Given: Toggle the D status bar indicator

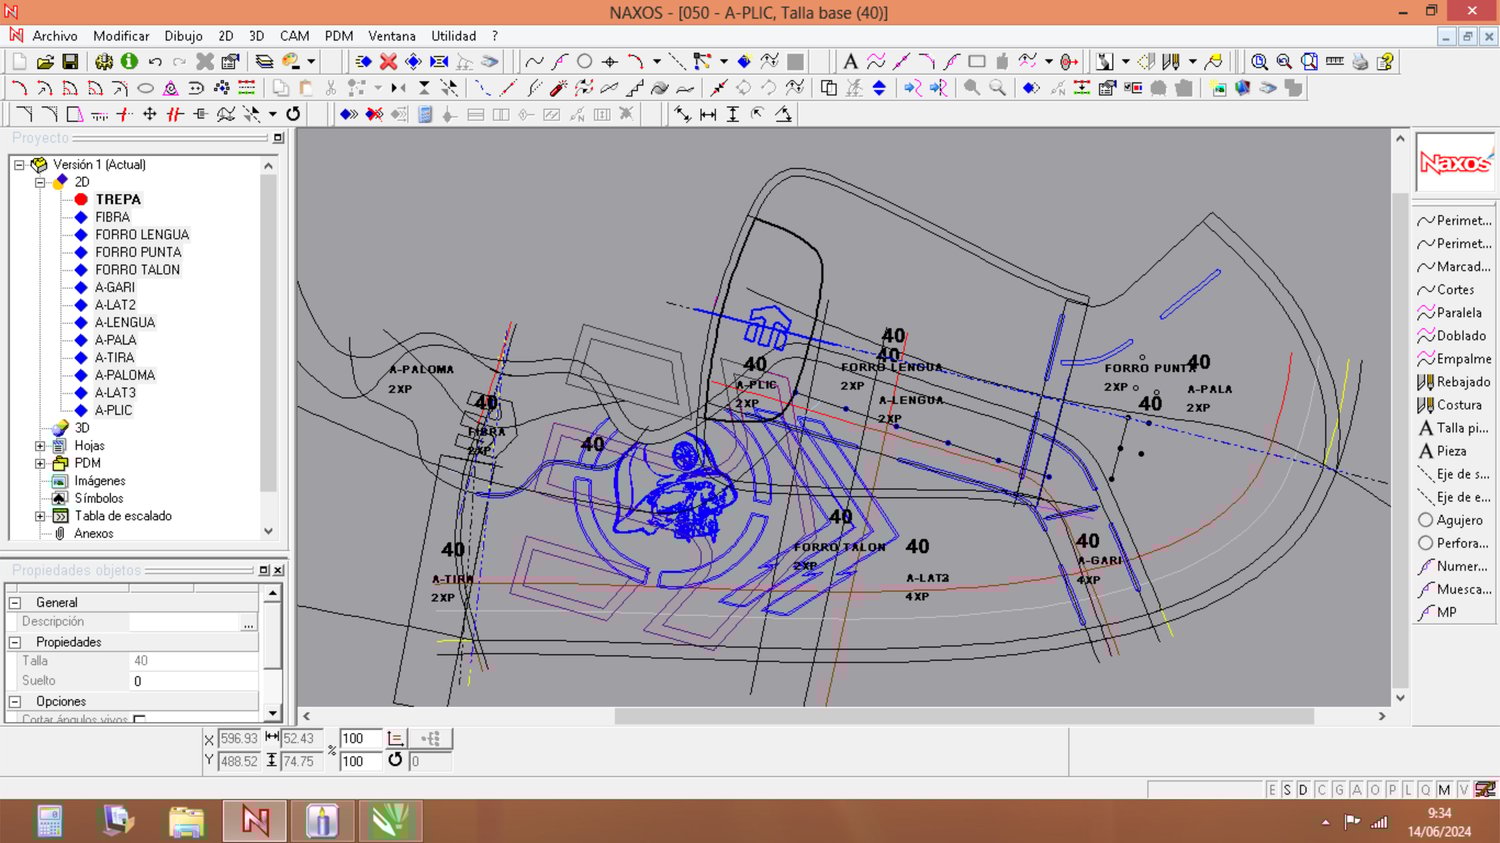Looking at the screenshot, I should 1303,790.
